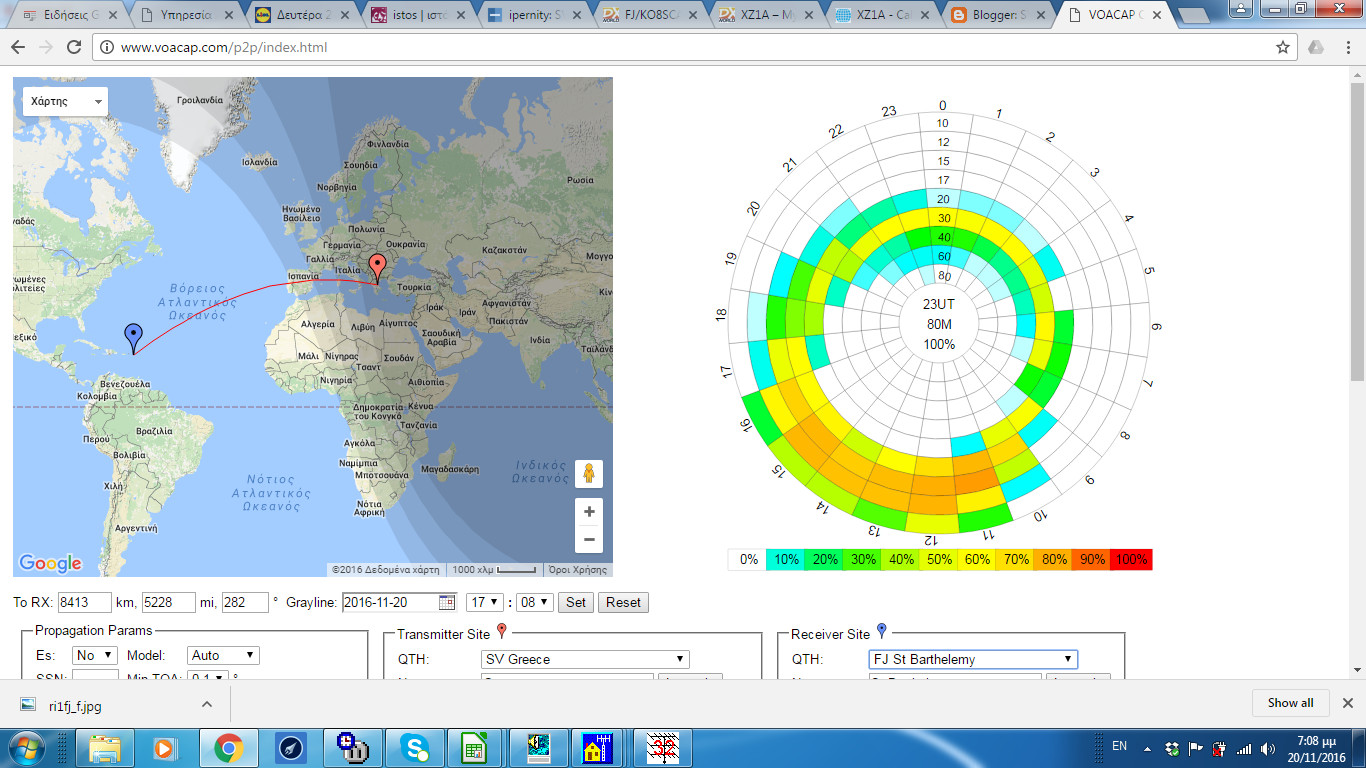
Task: Bookmark this page with the star icon
Action: (x=1283, y=48)
